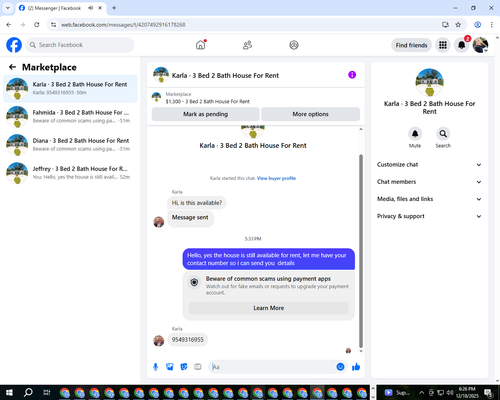Go back using the Marketplace arrow
This screenshot has width=500, height=400.
pos(13,67)
